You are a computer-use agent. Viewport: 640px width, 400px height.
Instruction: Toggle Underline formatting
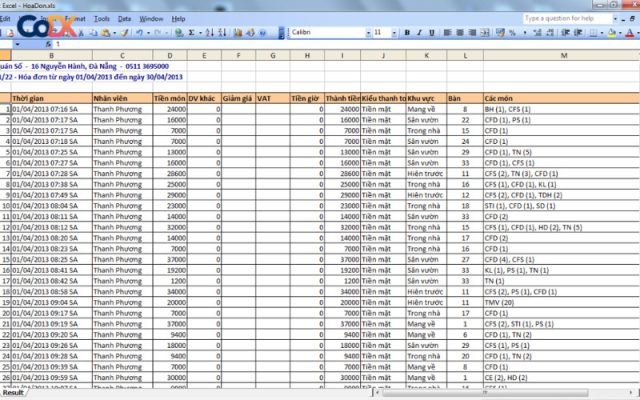tap(431, 33)
